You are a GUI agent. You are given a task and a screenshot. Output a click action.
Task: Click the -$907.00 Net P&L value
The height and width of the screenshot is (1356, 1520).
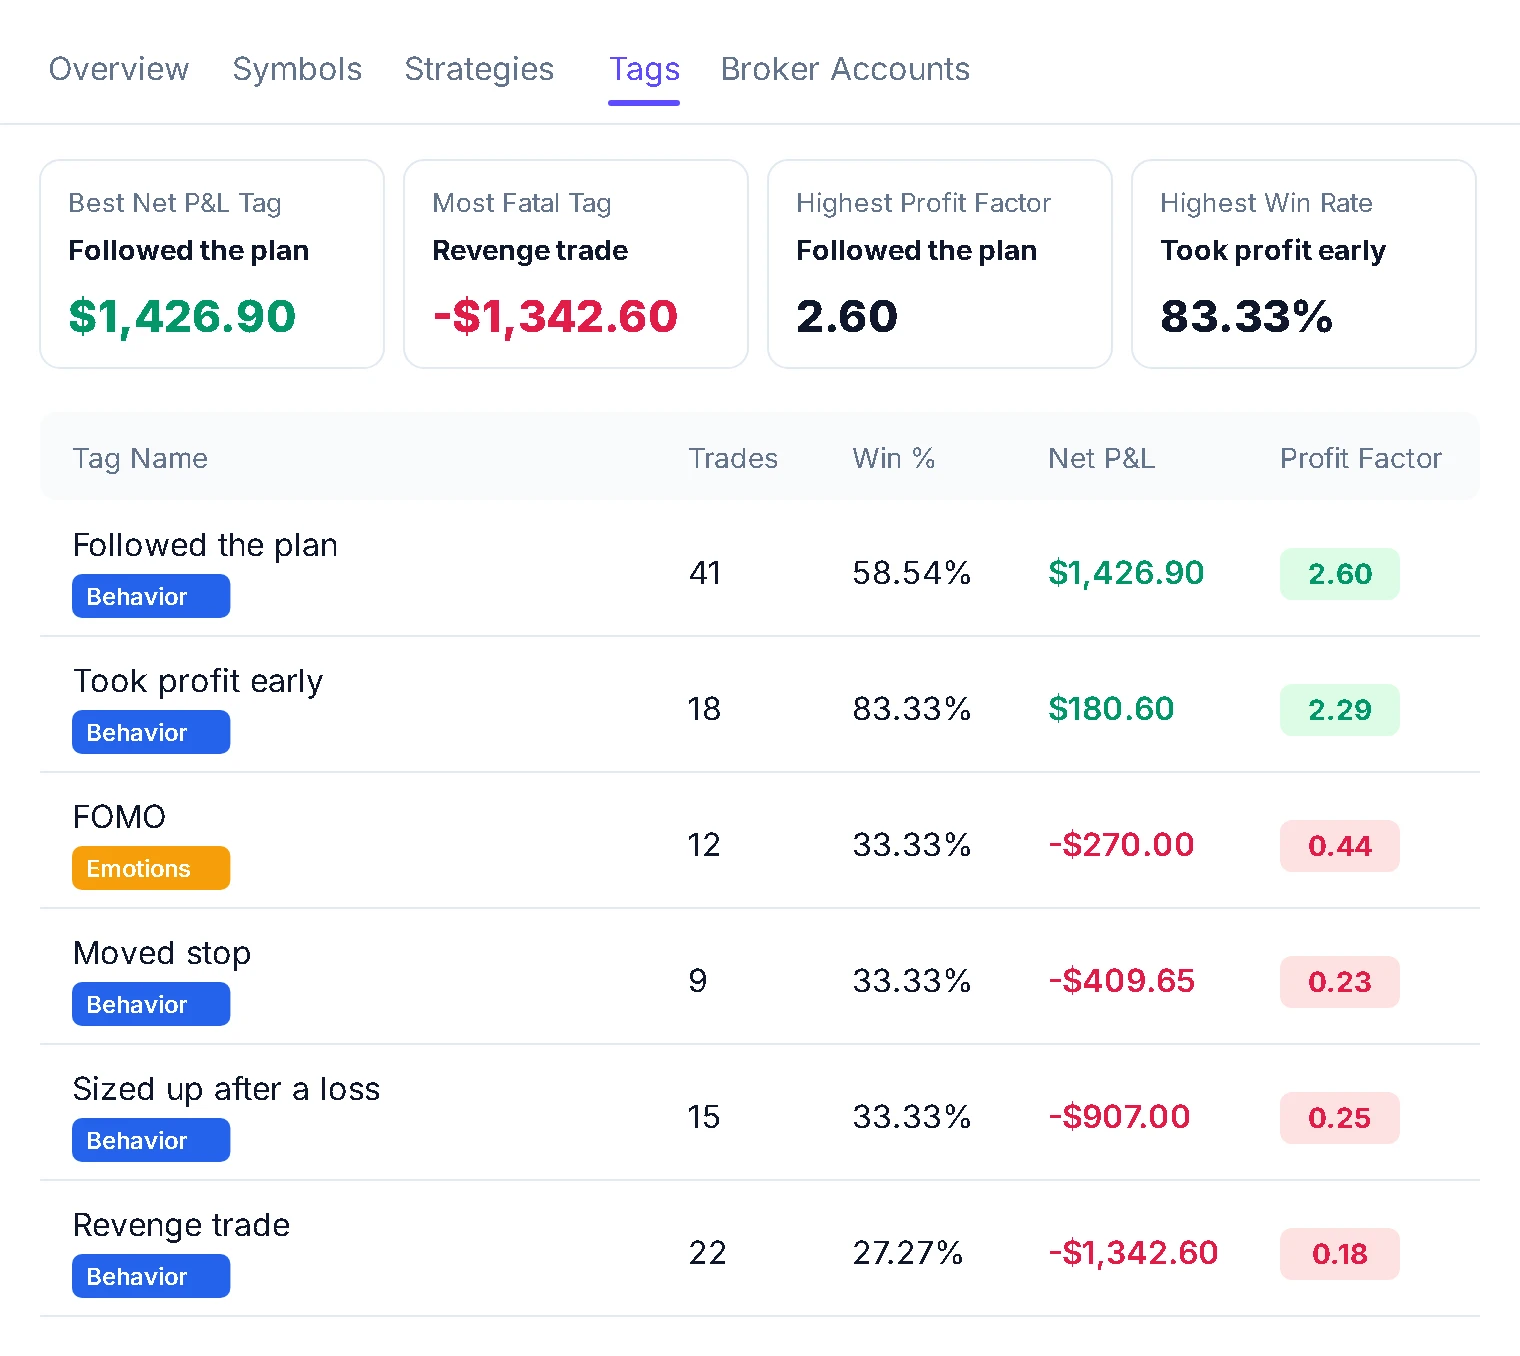coord(1119,1117)
